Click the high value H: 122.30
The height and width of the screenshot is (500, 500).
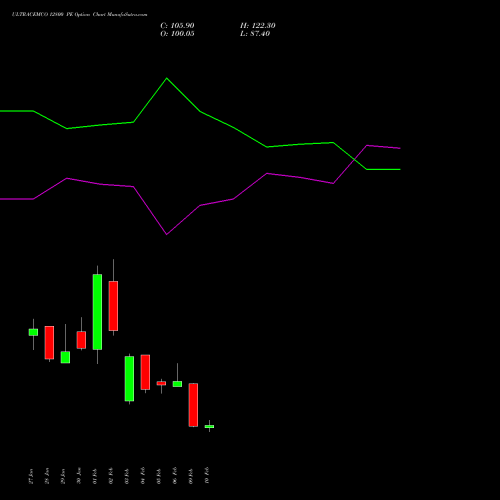[x=258, y=26]
